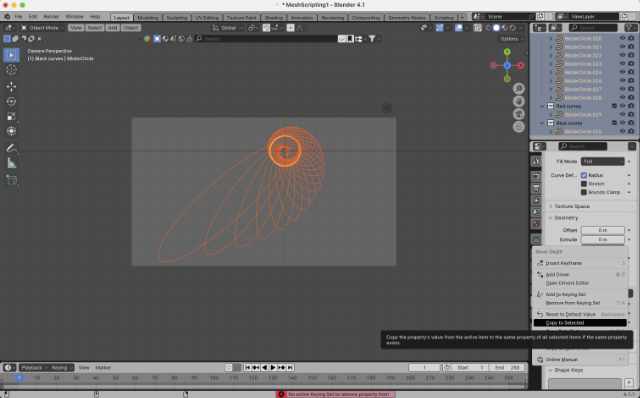Play the animation forward
The height and width of the screenshot is (398, 640).
273,367
